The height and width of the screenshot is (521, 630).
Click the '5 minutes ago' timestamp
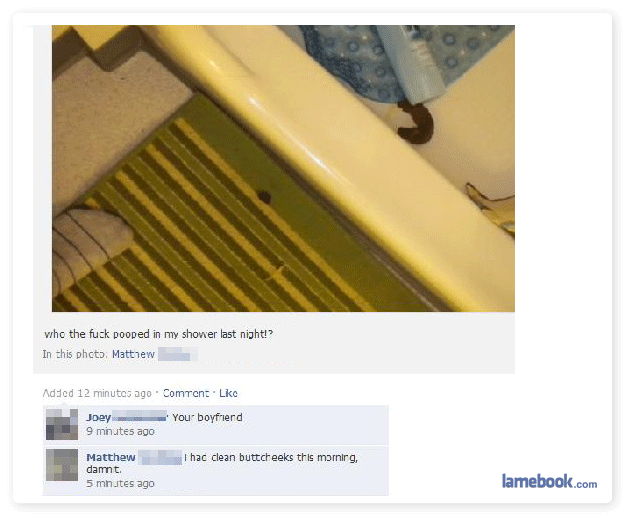click(120, 483)
